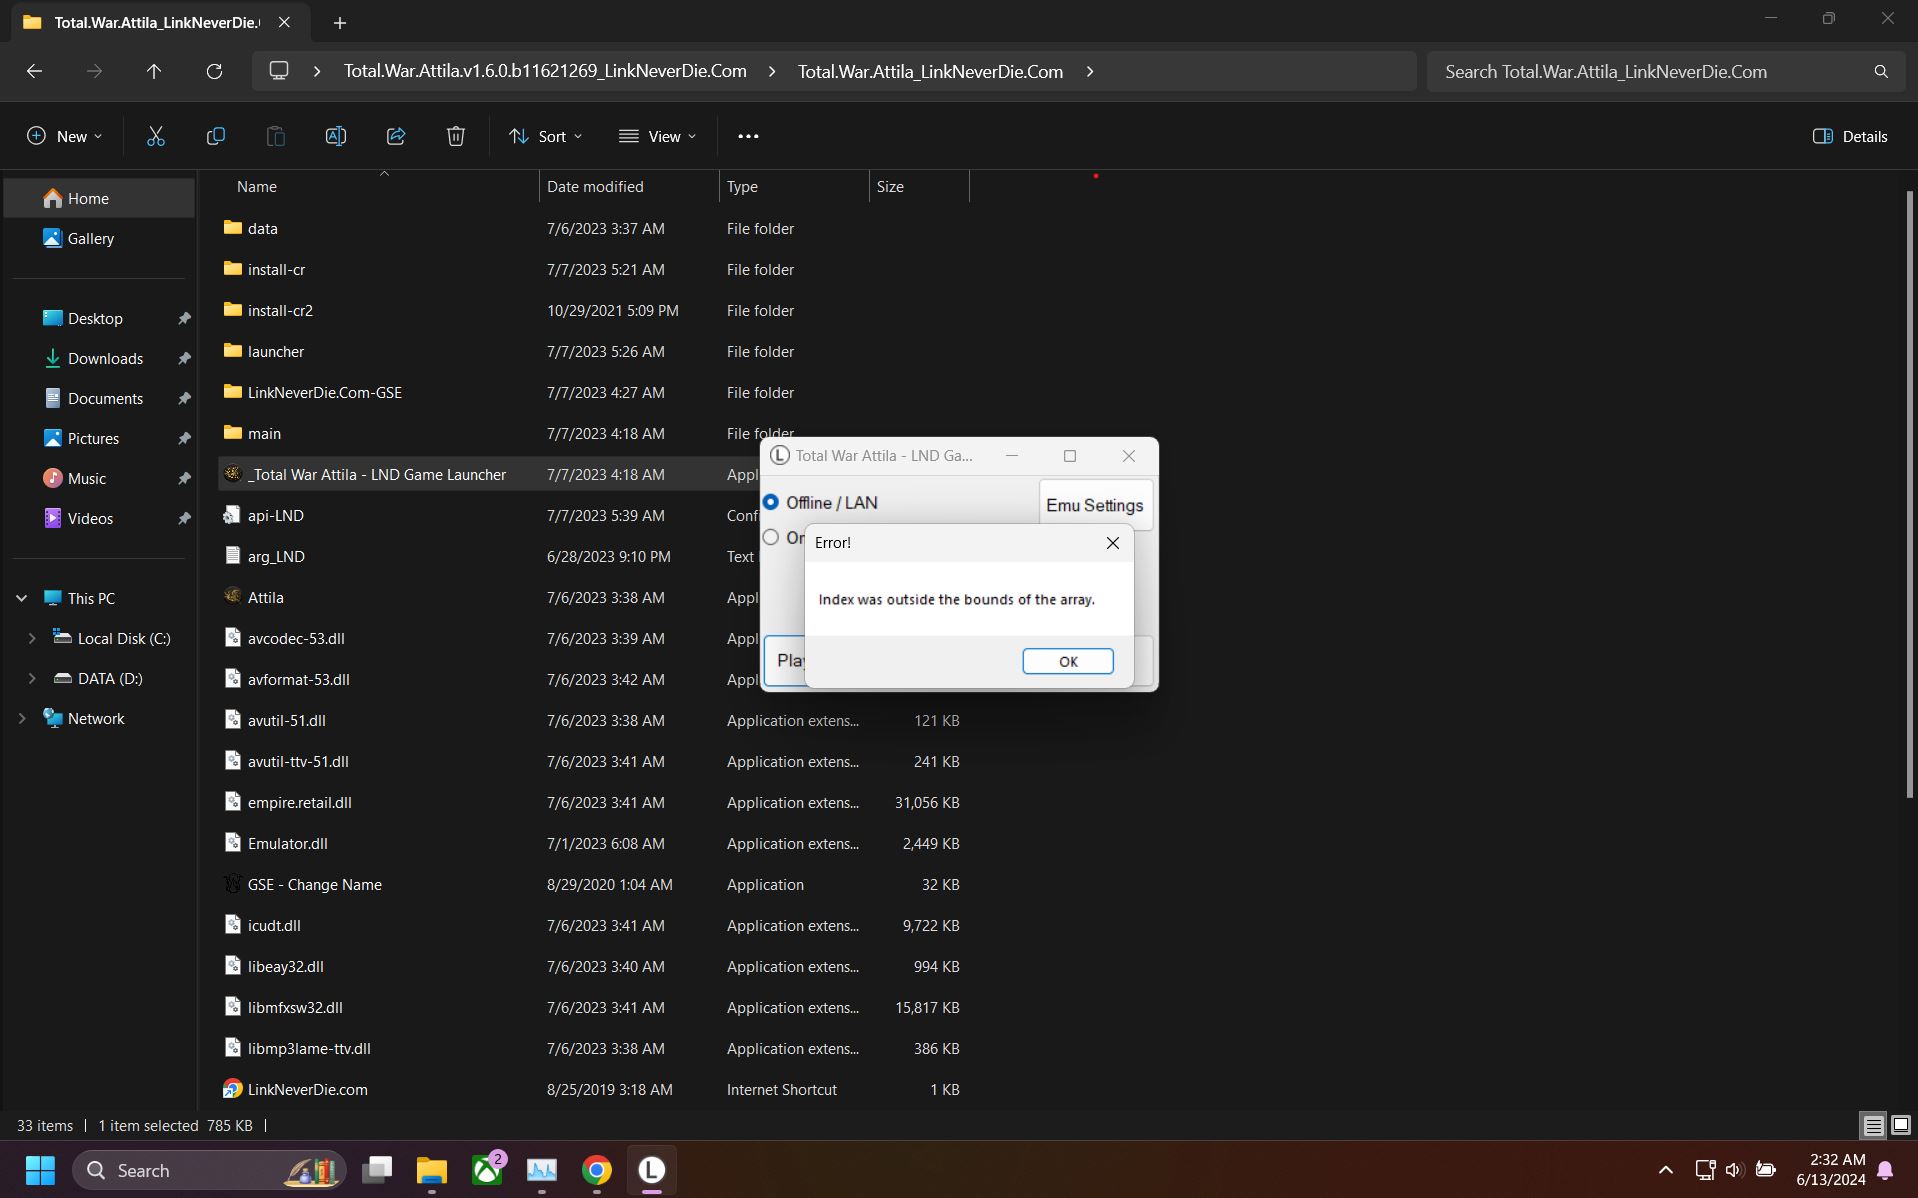This screenshot has height=1198, width=1918.
Task: Open Task View on the taskbar
Action: 378,1170
